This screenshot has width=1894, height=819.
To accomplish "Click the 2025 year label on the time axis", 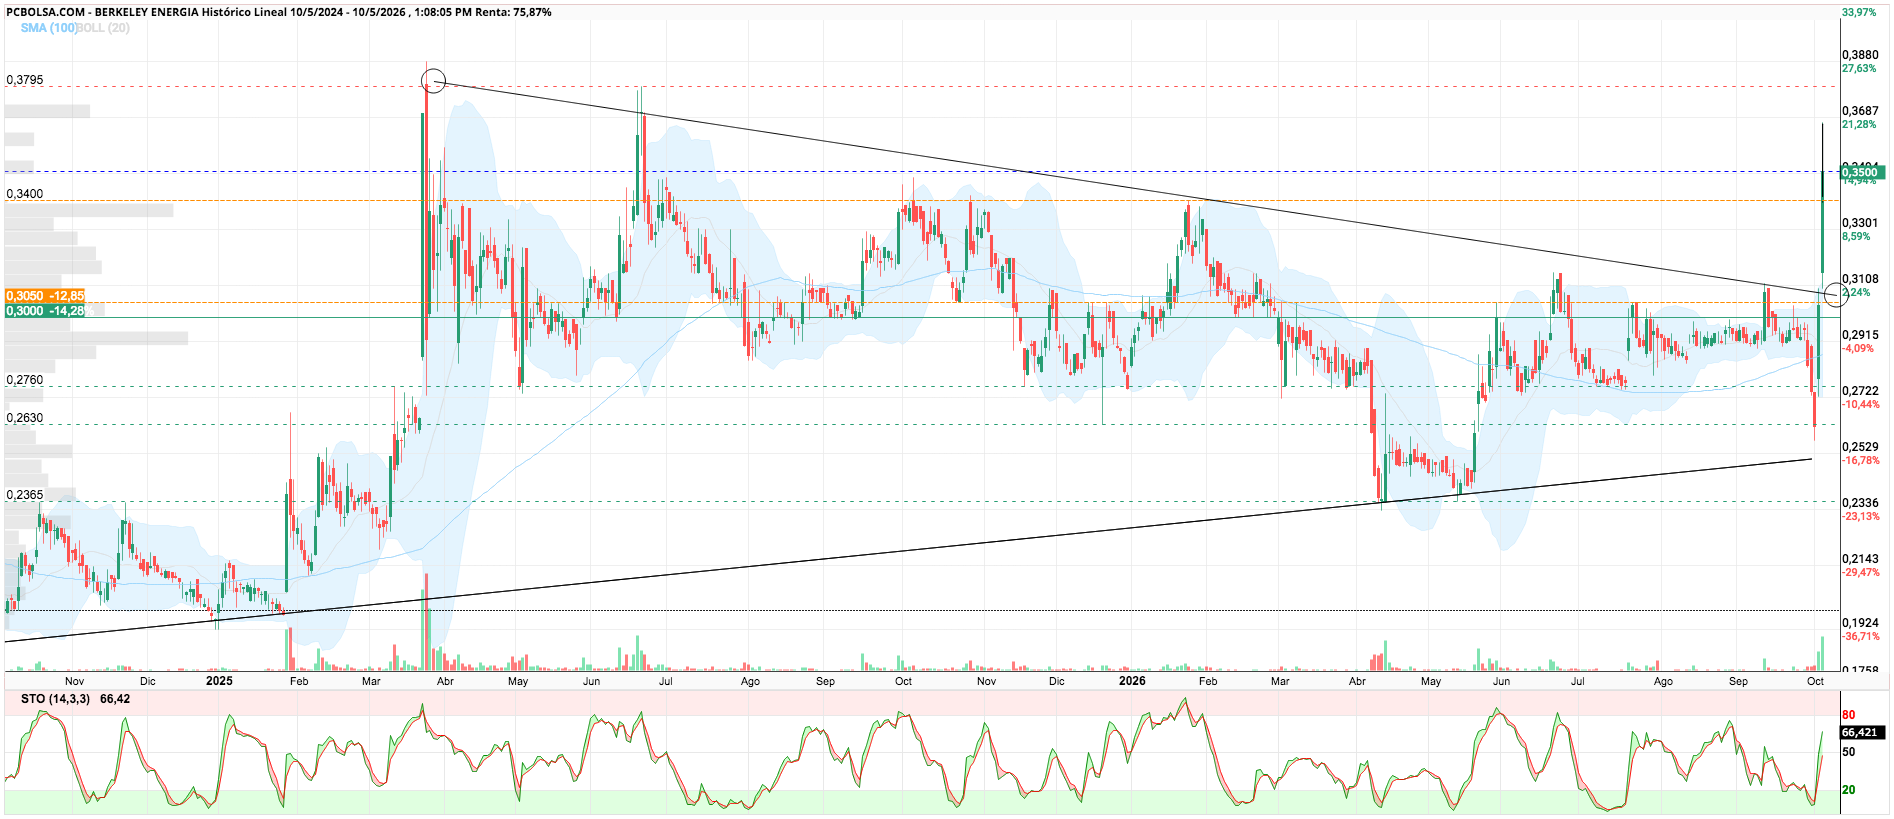I will point(219,681).
